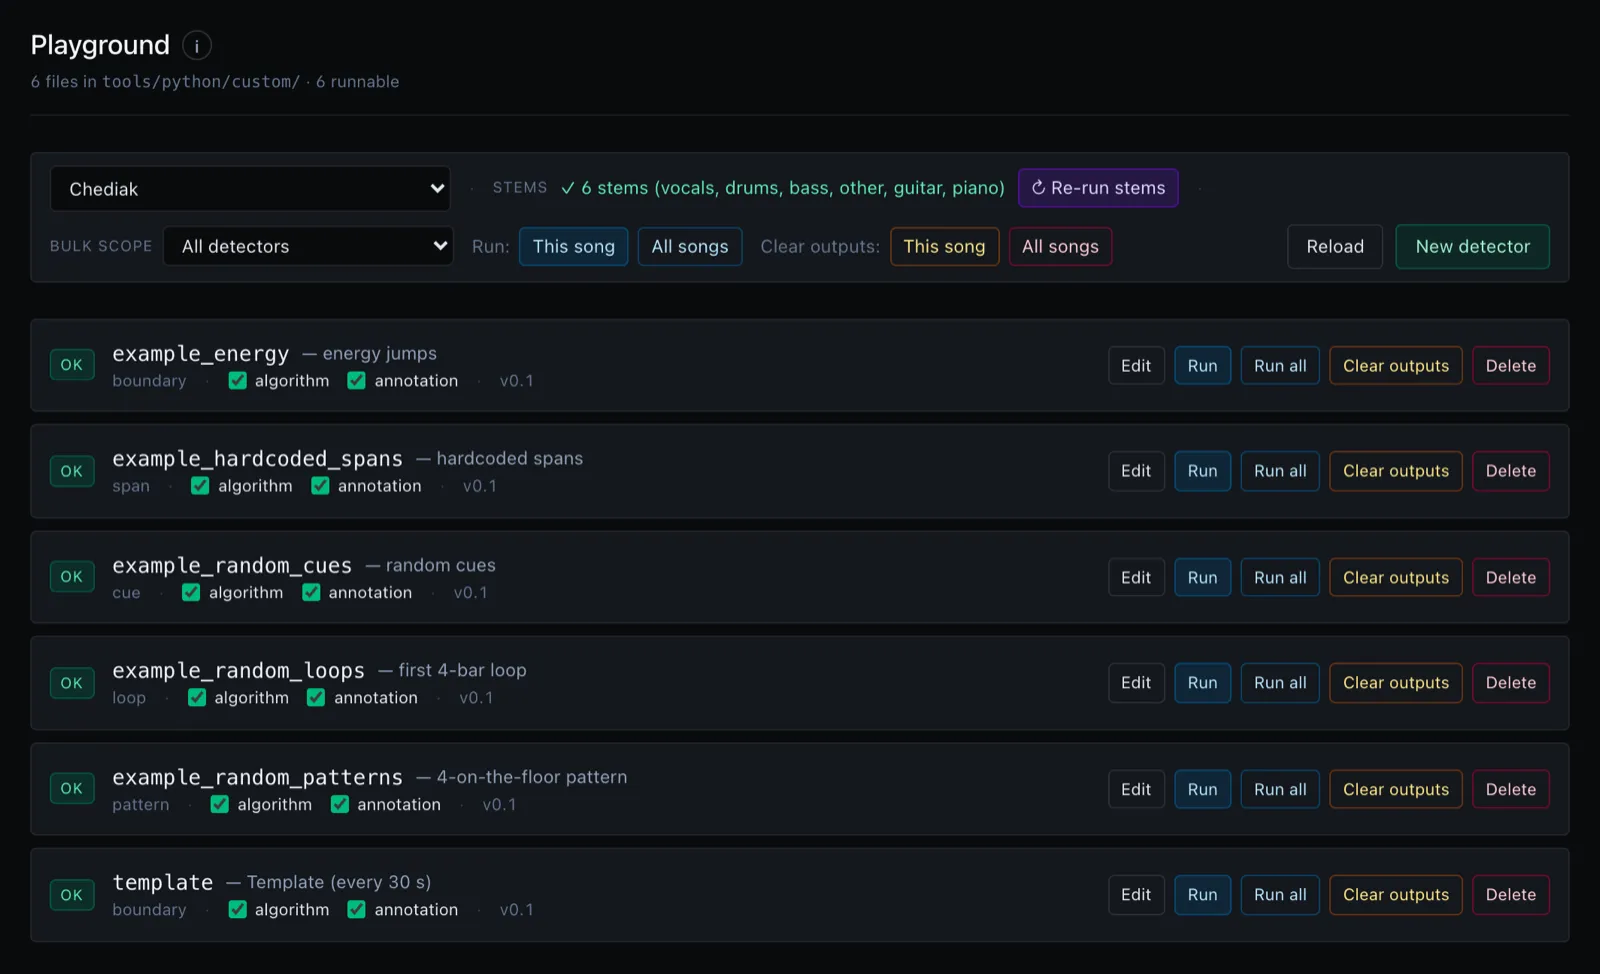Edit the example_random_loops detector
The width and height of the screenshot is (1600, 974).
tap(1136, 683)
